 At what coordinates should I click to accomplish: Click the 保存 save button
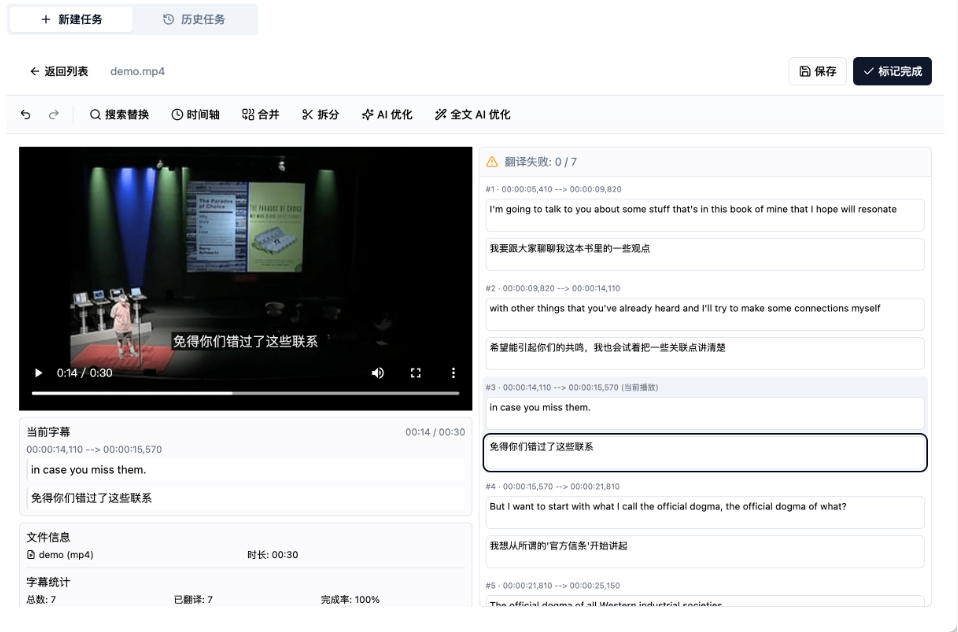tap(817, 72)
